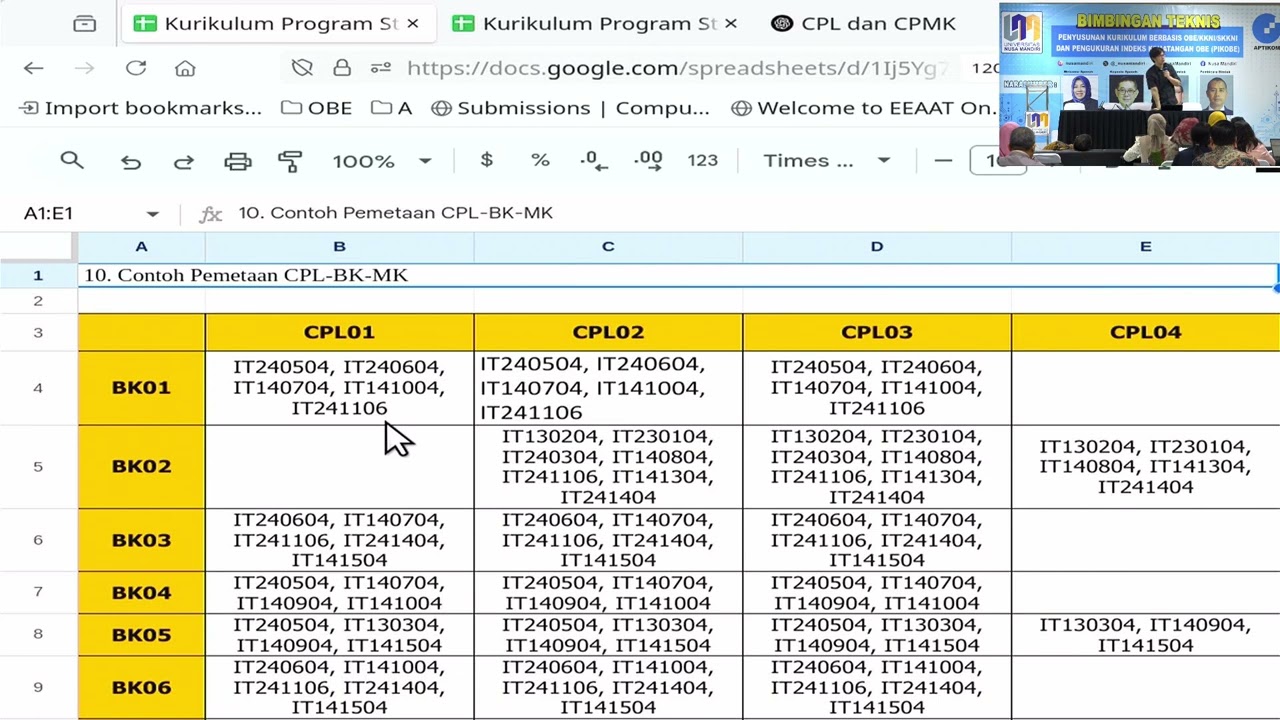This screenshot has height=720, width=1280.
Task: Open the 123 number formats menu
Action: point(703,160)
